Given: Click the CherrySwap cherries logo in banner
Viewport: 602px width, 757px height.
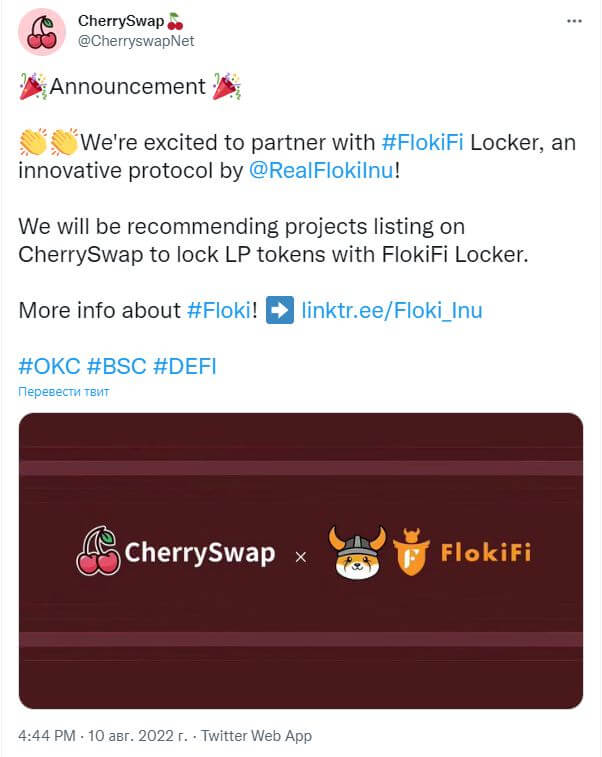Looking at the screenshot, I should click(x=98, y=551).
